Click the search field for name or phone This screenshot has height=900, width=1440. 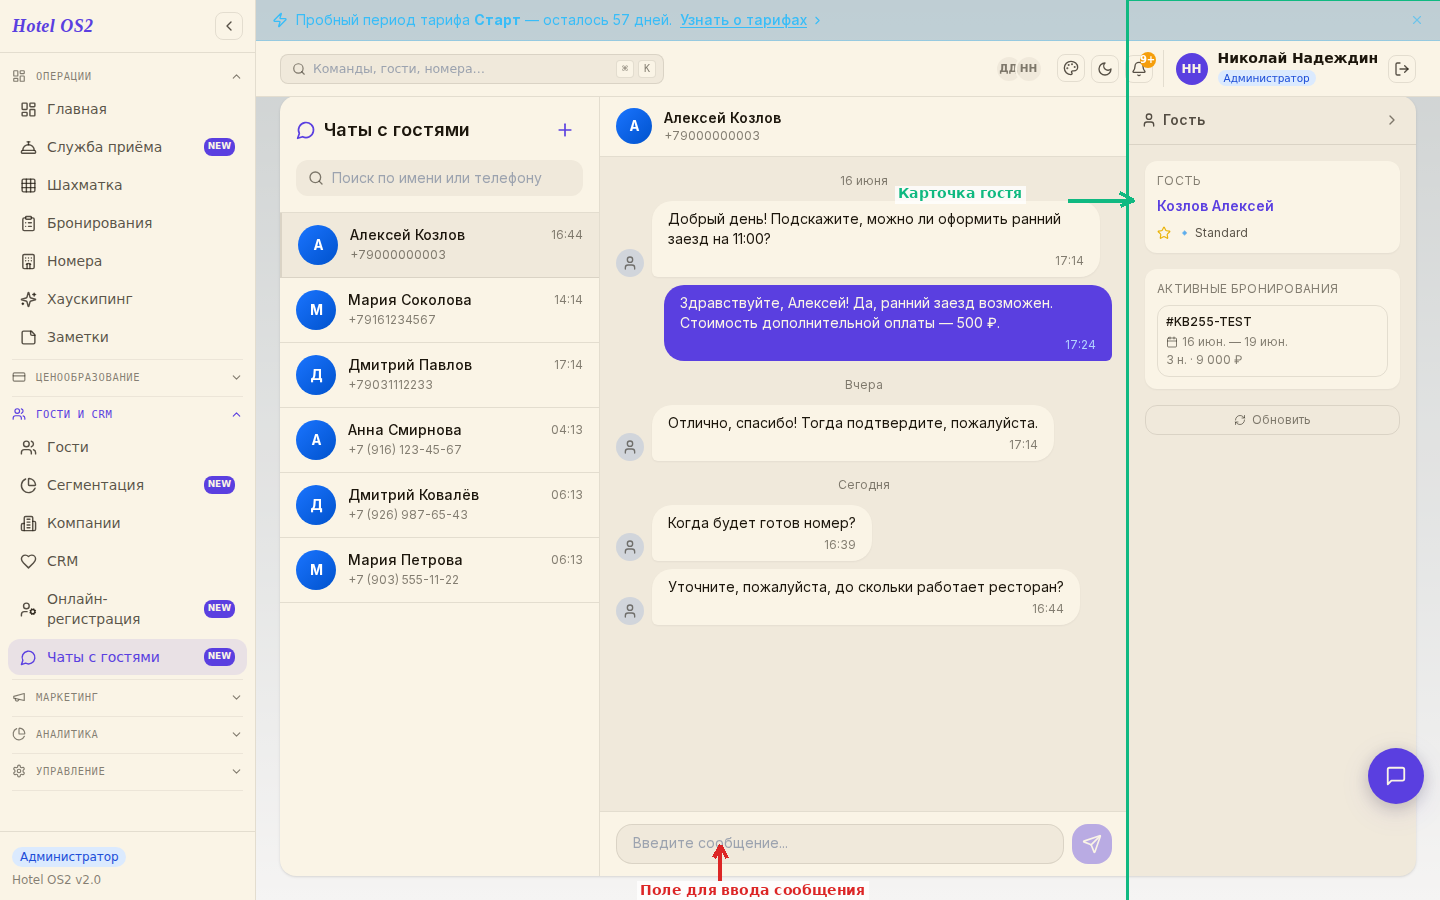point(439,178)
